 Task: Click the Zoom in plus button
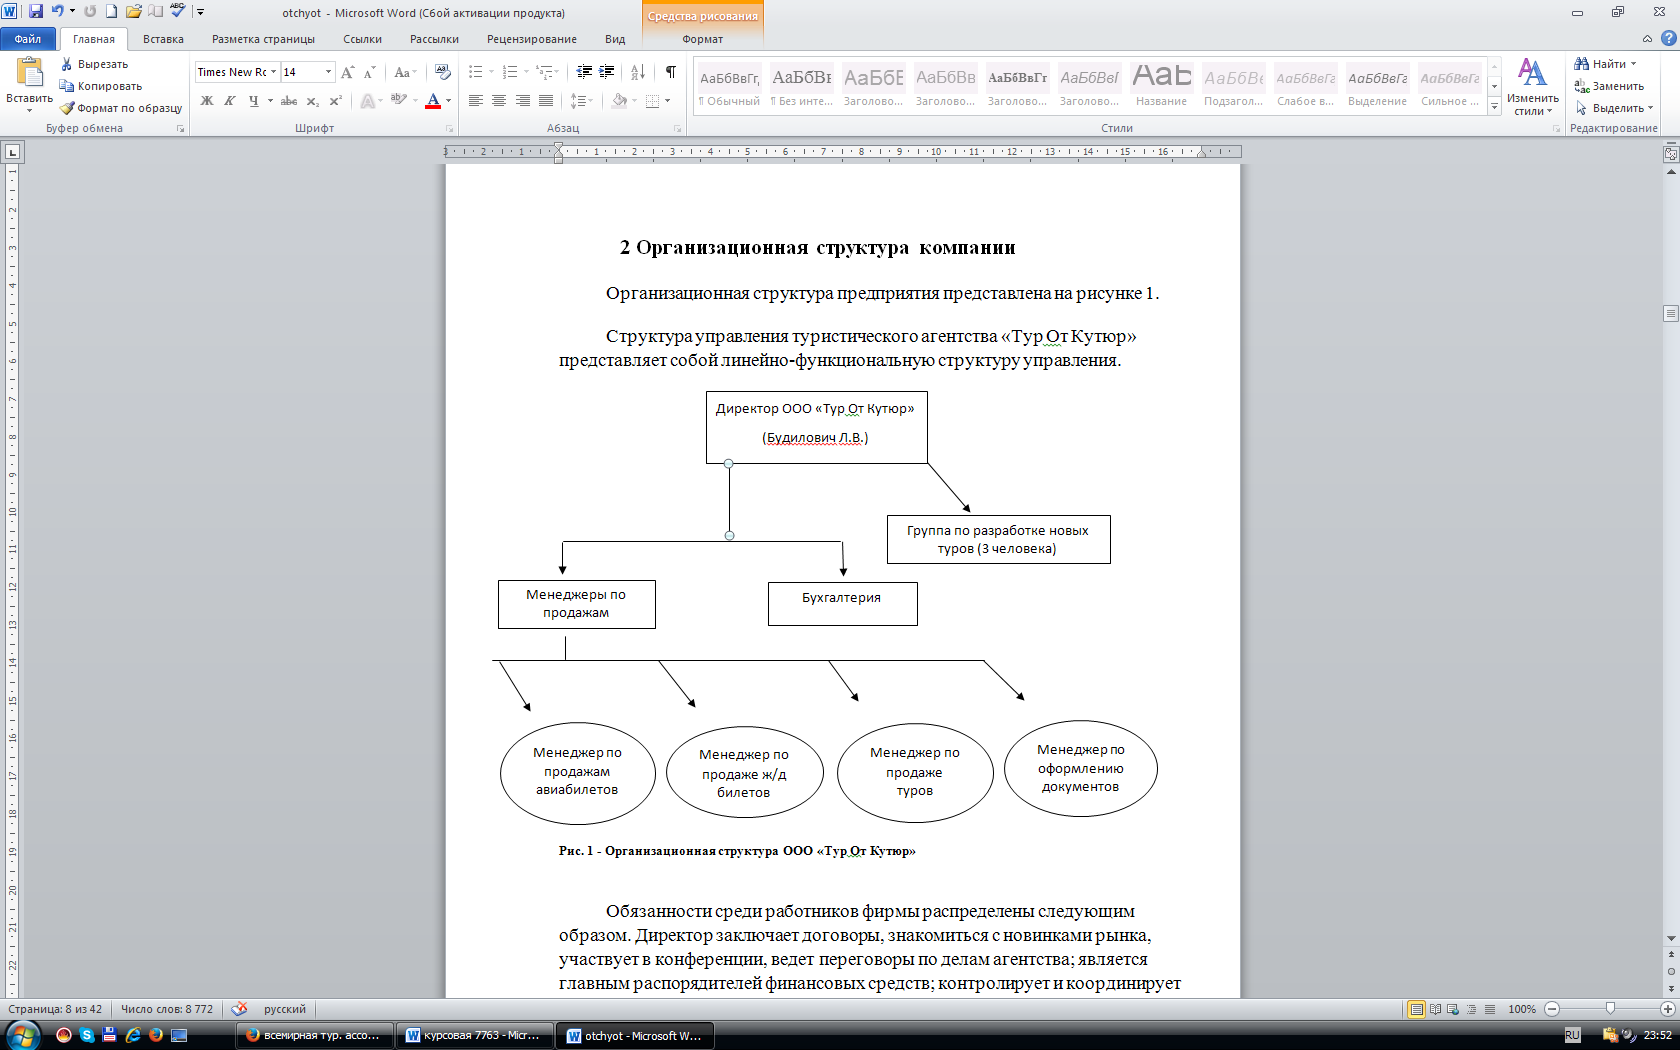(1667, 1009)
